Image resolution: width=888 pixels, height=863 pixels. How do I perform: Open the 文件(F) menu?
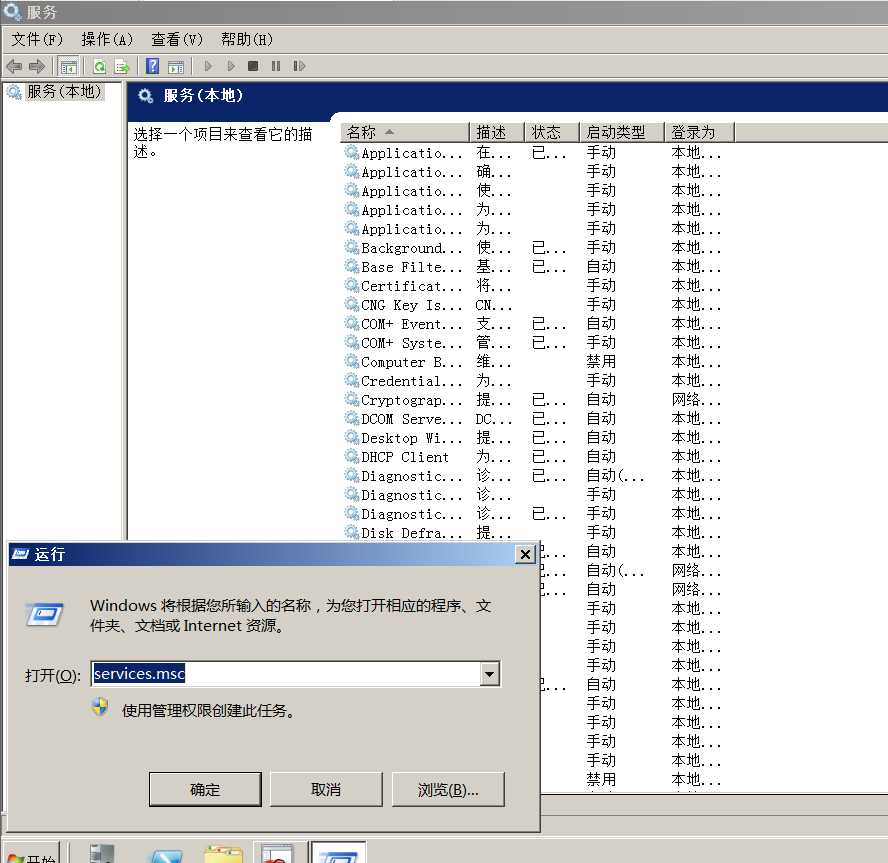click(x=37, y=39)
